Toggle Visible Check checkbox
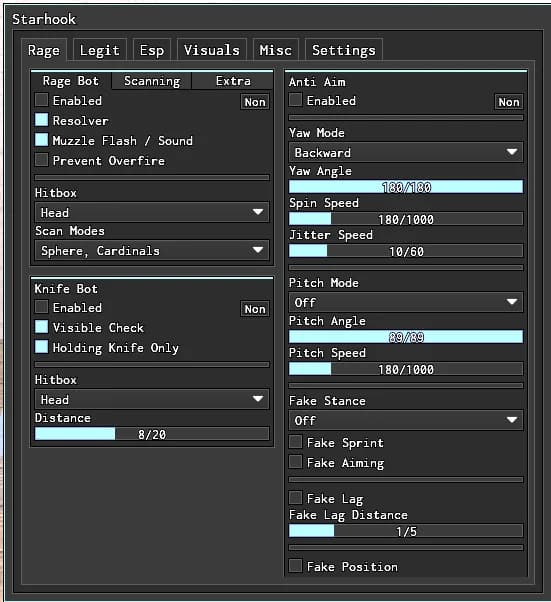551x602 pixels. 41,327
